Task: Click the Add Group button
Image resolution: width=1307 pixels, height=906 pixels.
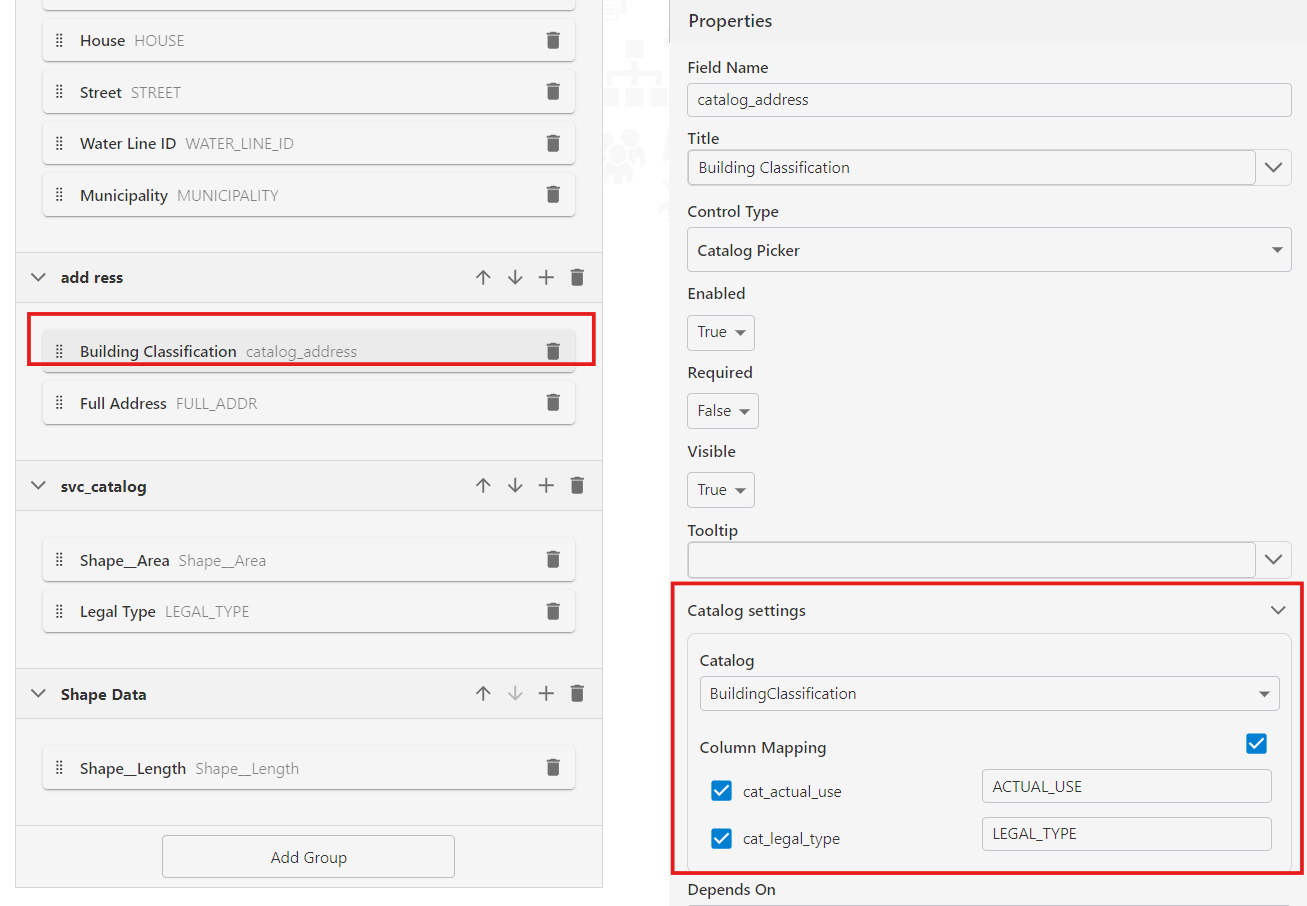Action: tap(308, 857)
